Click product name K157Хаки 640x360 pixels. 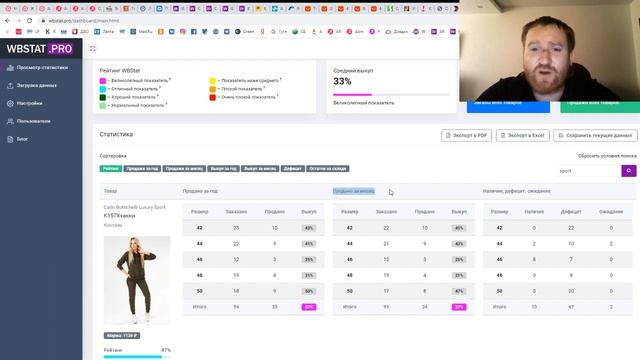tap(119, 216)
